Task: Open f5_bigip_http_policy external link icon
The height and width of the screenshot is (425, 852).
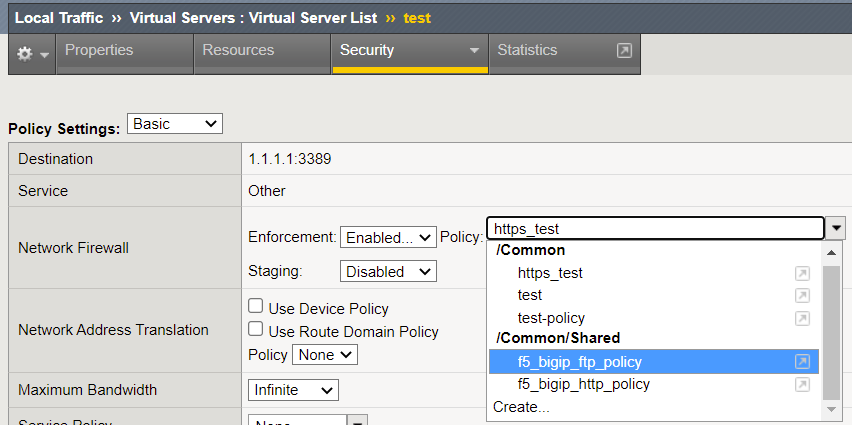Action: click(x=802, y=384)
